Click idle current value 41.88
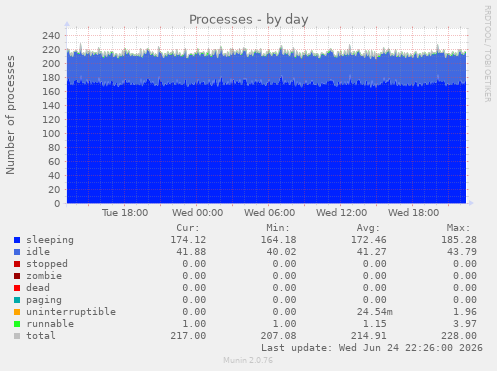This screenshot has height=371, width=497. [191, 252]
